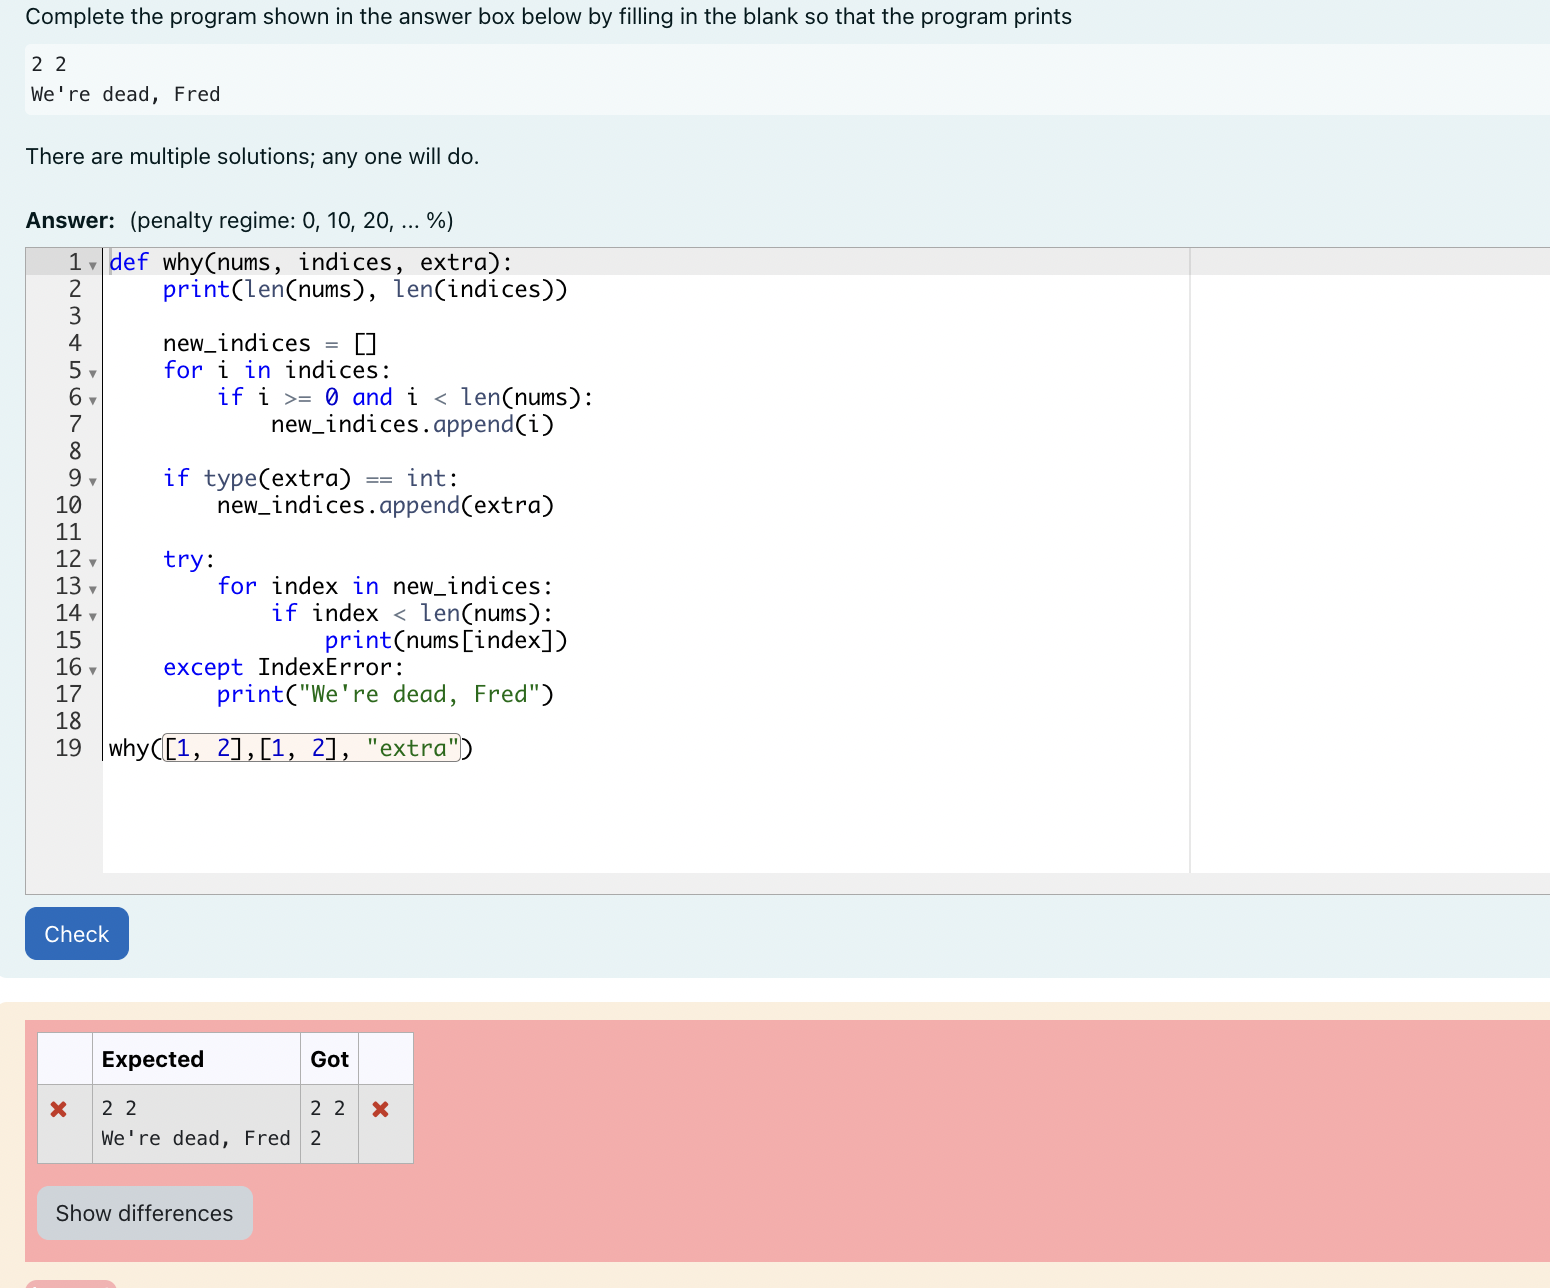Viewport: 1550px width, 1288px height.
Task: Collapse the except IndexError block fold
Action: pyautogui.click(x=92, y=670)
